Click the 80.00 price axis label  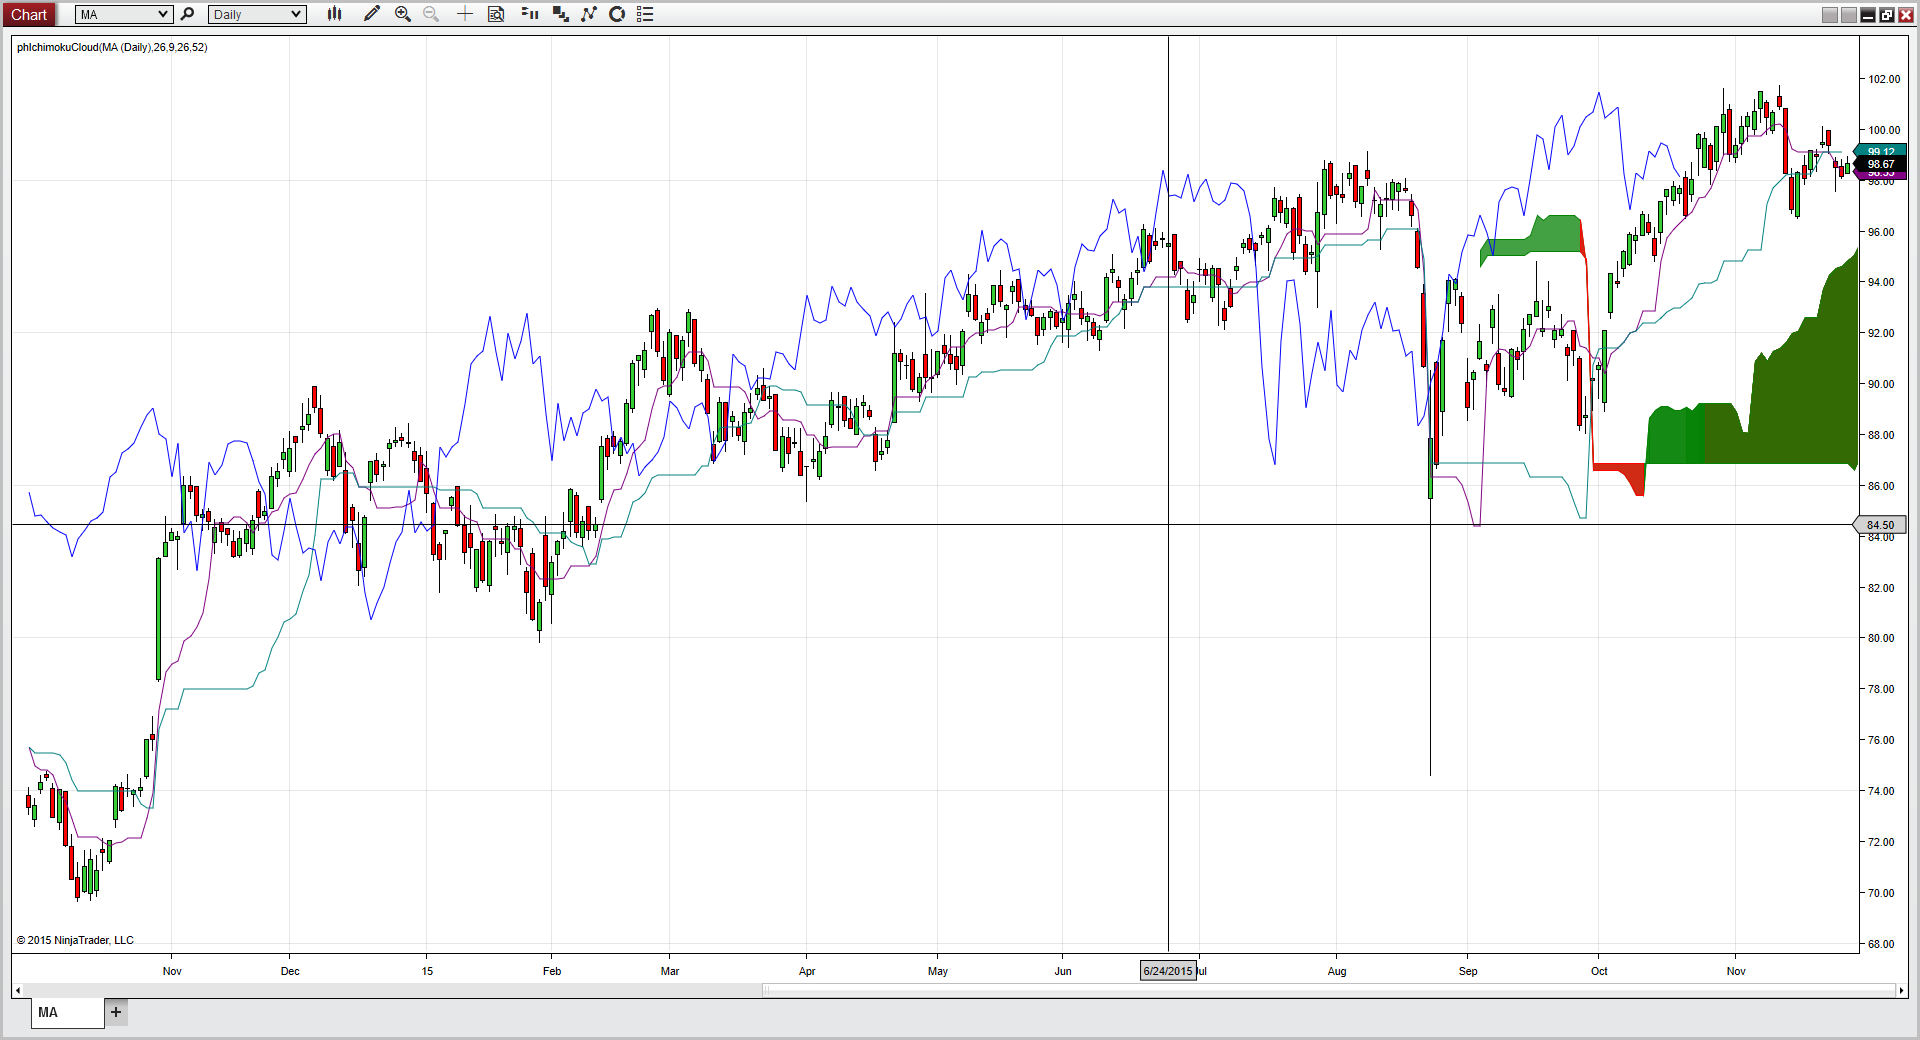click(x=1881, y=638)
